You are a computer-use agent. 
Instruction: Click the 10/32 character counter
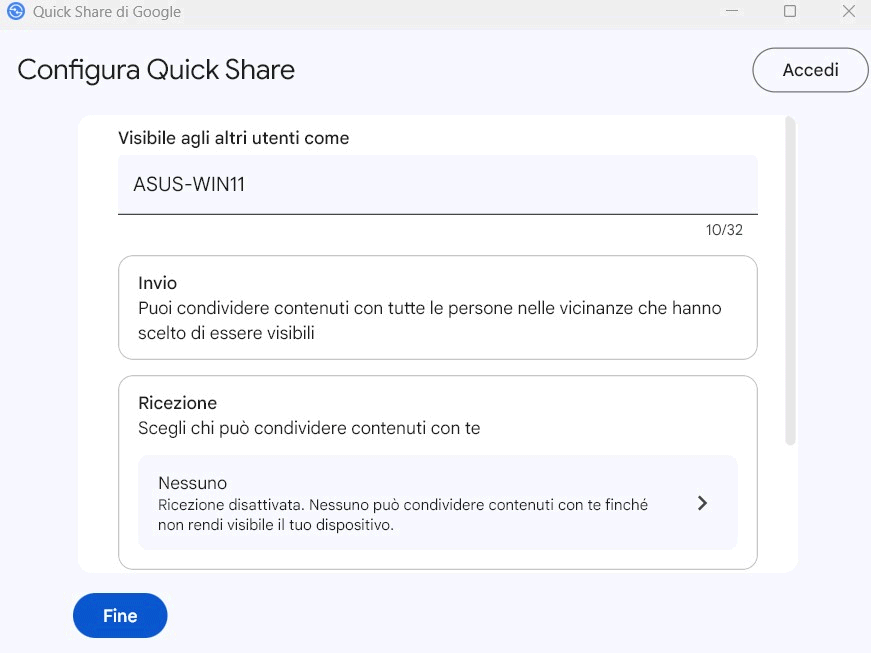coord(724,230)
